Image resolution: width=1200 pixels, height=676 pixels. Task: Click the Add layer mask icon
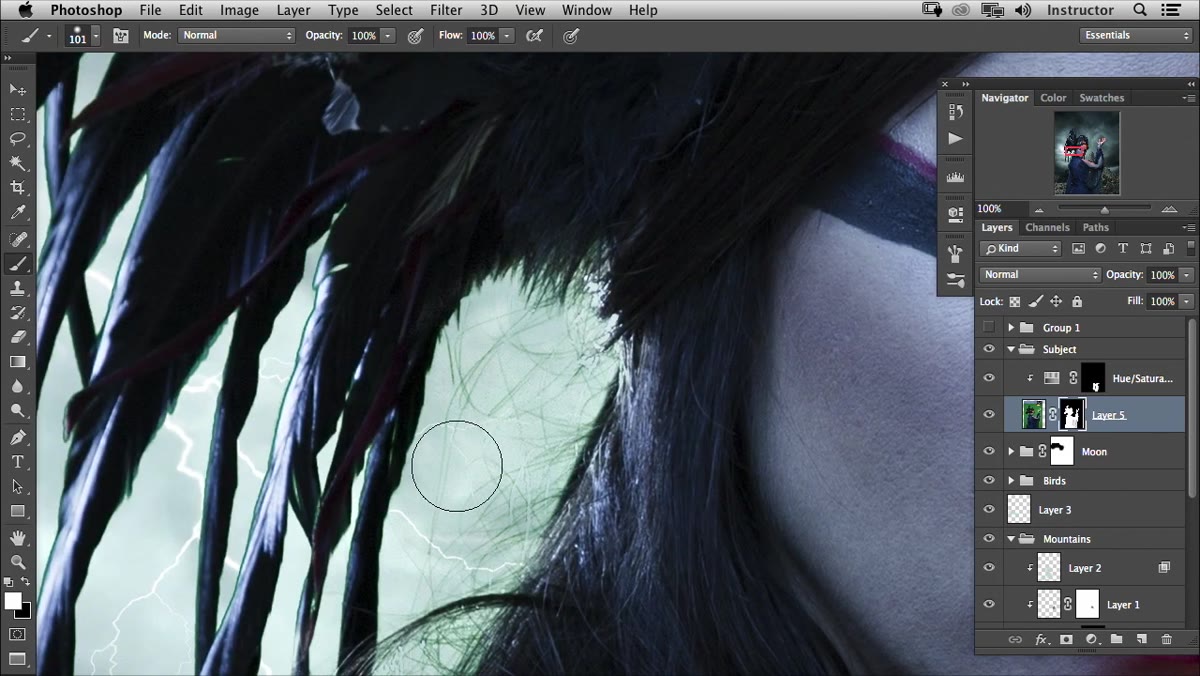pos(1066,639)
